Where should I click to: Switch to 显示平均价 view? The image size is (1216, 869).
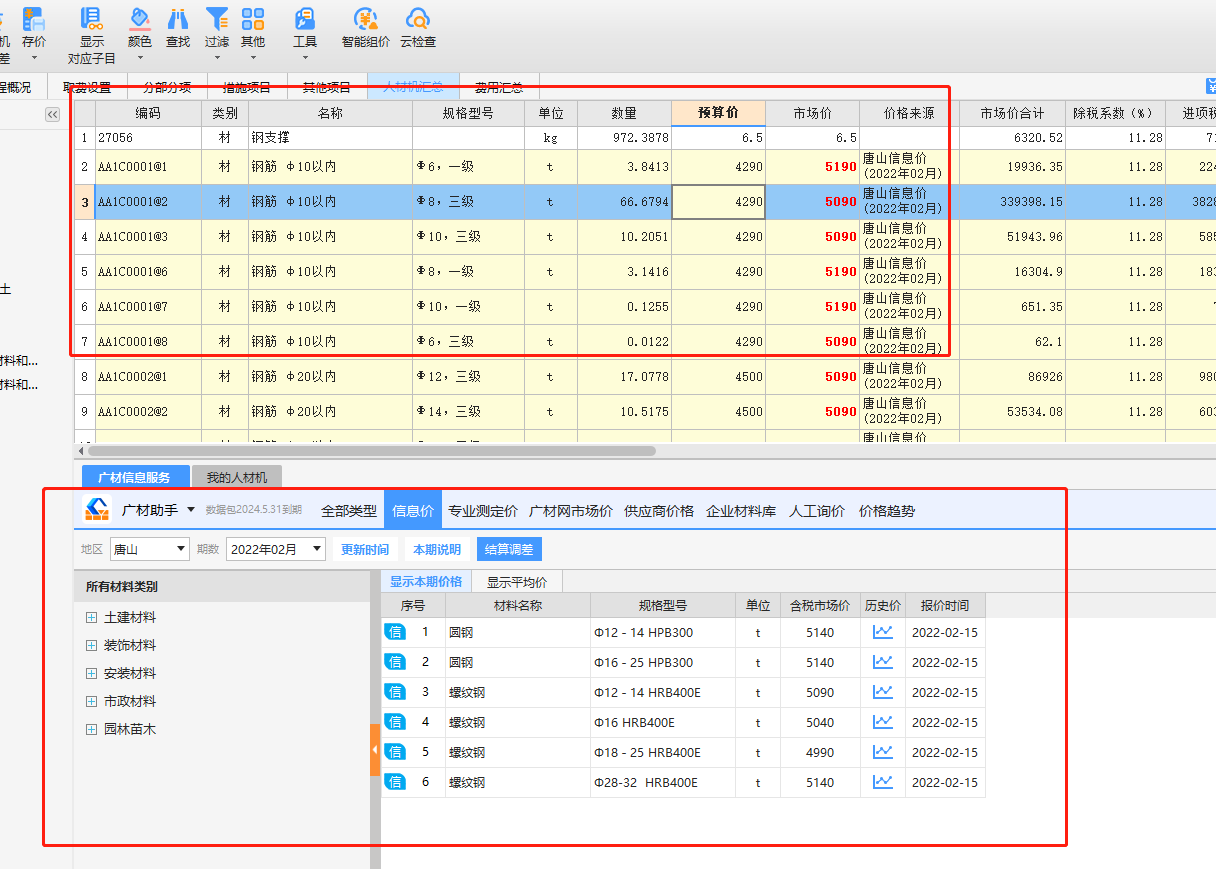(517, 581)
